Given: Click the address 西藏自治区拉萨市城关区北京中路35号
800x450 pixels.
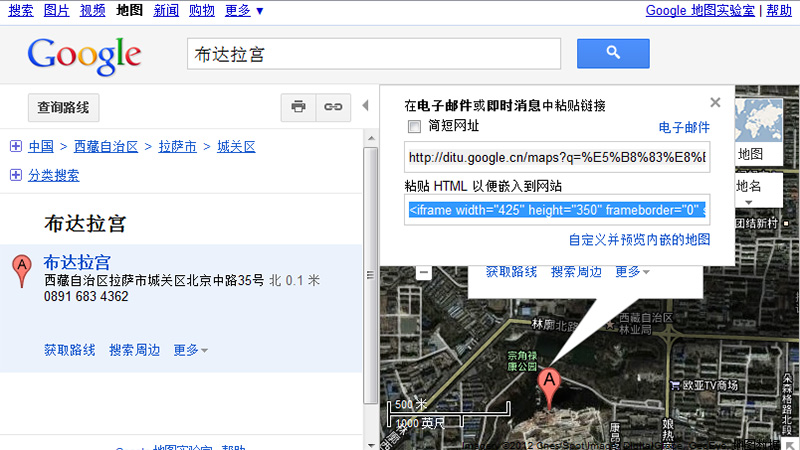Looking at the screenshot, I should (x=154, y=280).
